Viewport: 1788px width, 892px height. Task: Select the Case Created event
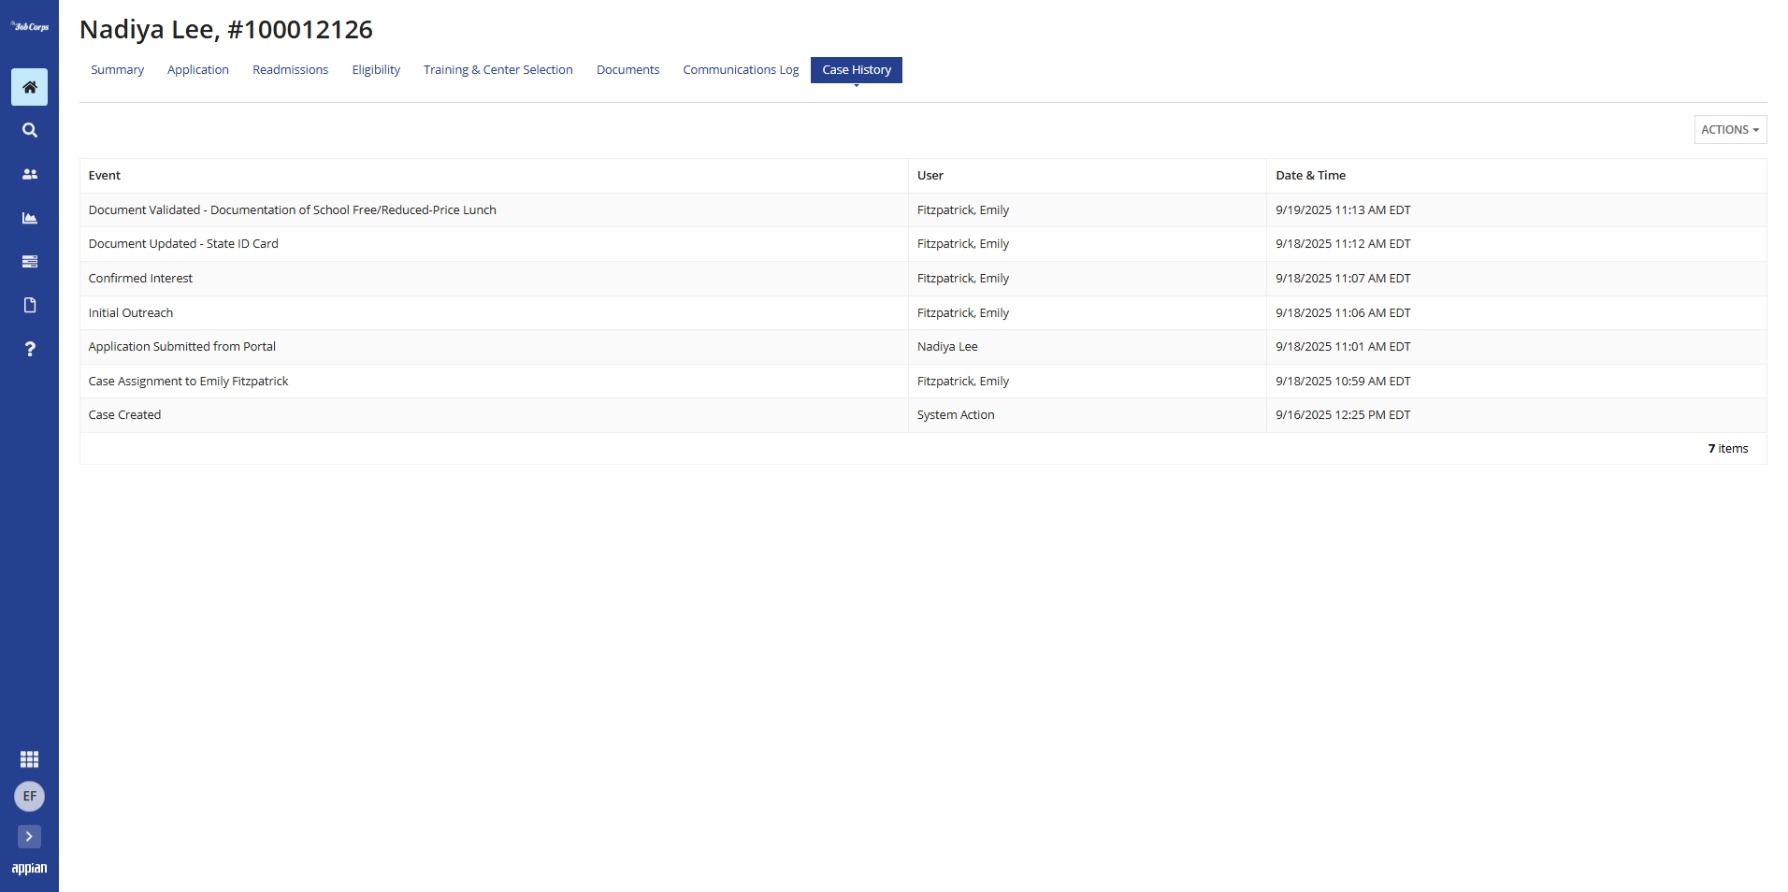pos(124,415)
